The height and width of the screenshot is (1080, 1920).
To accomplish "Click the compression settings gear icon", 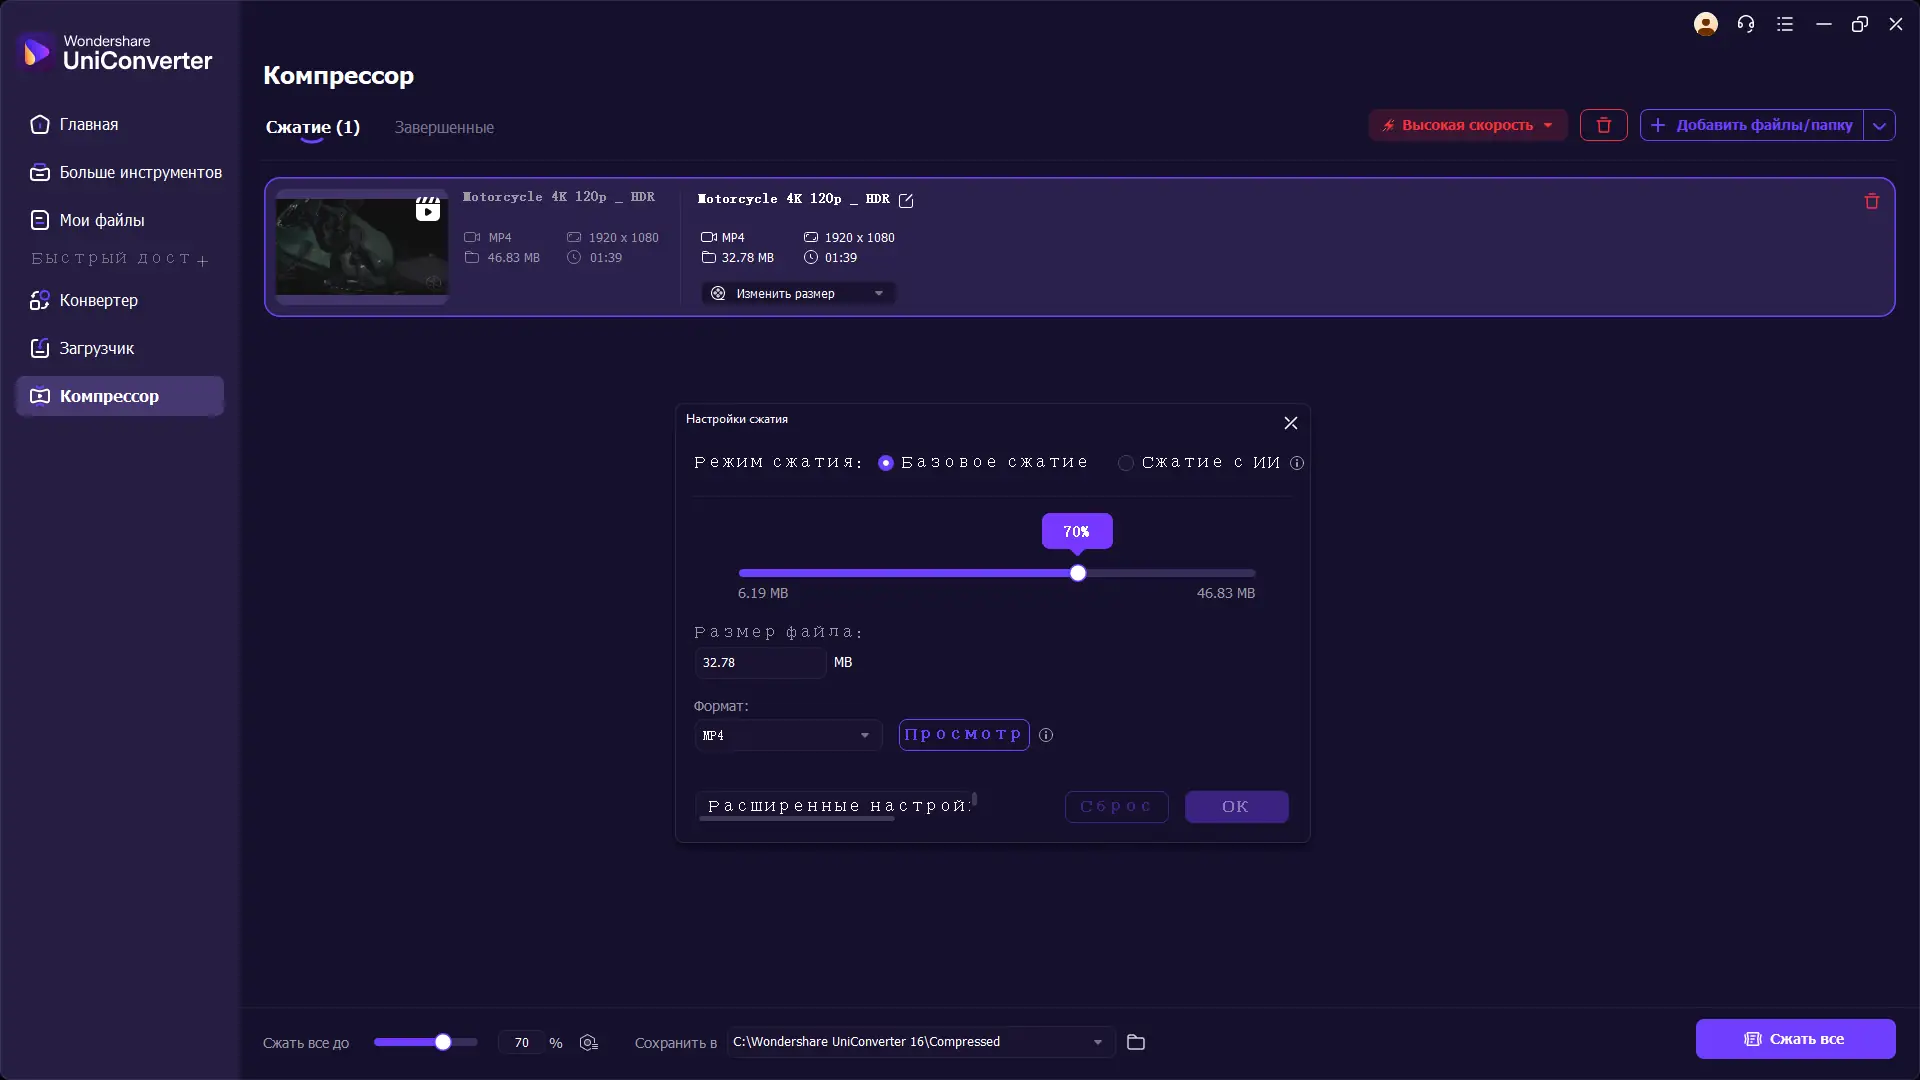I will click(589, 1043).
